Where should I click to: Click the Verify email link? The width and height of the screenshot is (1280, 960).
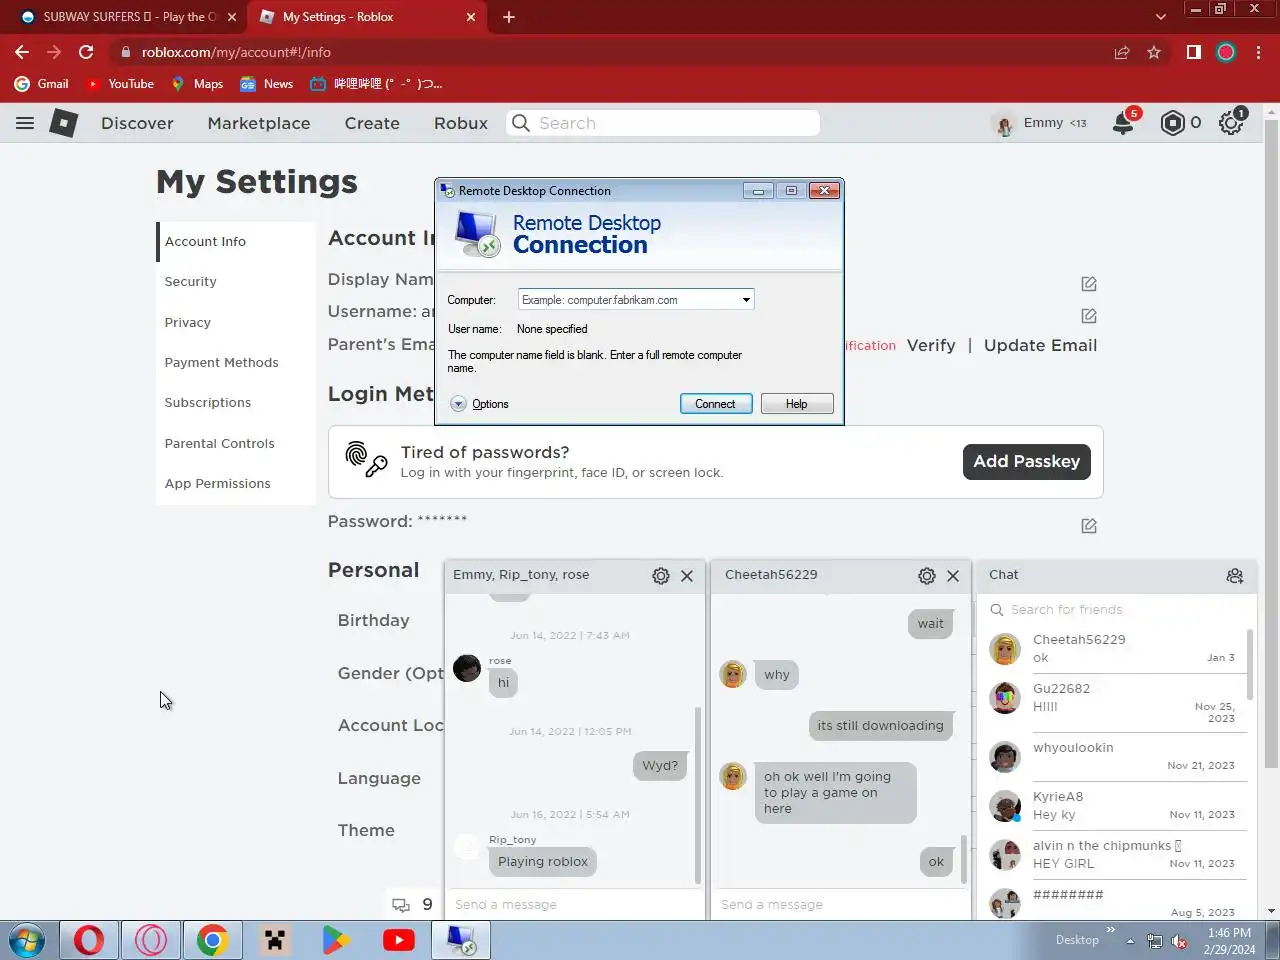tap(931, 346)
